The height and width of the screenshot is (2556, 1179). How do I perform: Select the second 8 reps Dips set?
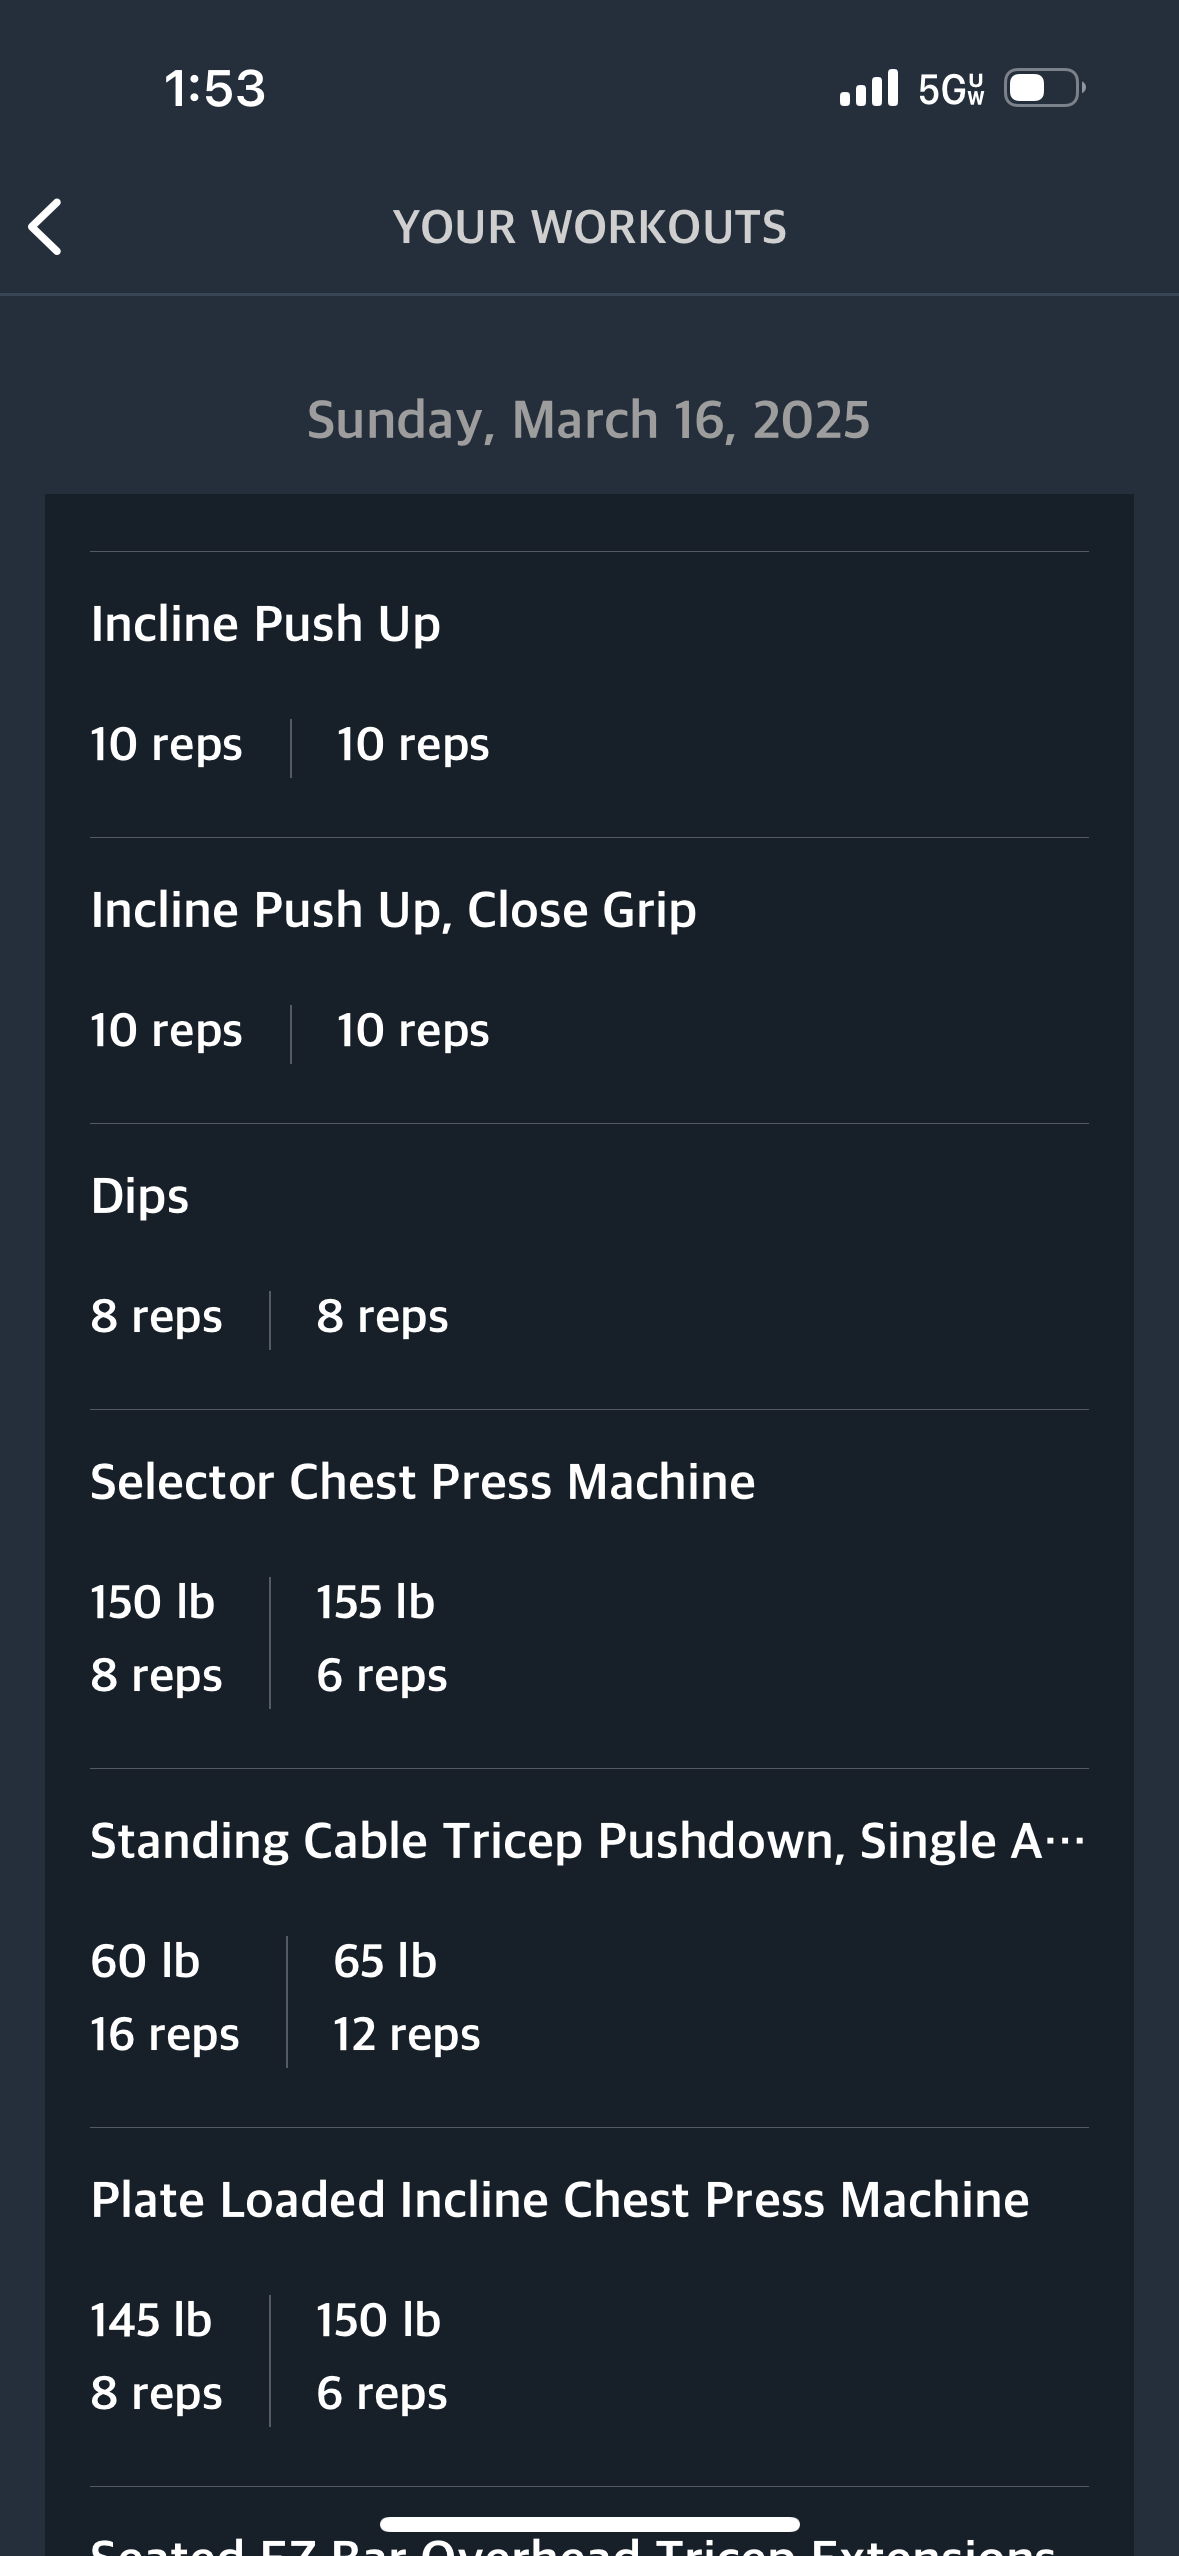click(x=382, y=1316)
